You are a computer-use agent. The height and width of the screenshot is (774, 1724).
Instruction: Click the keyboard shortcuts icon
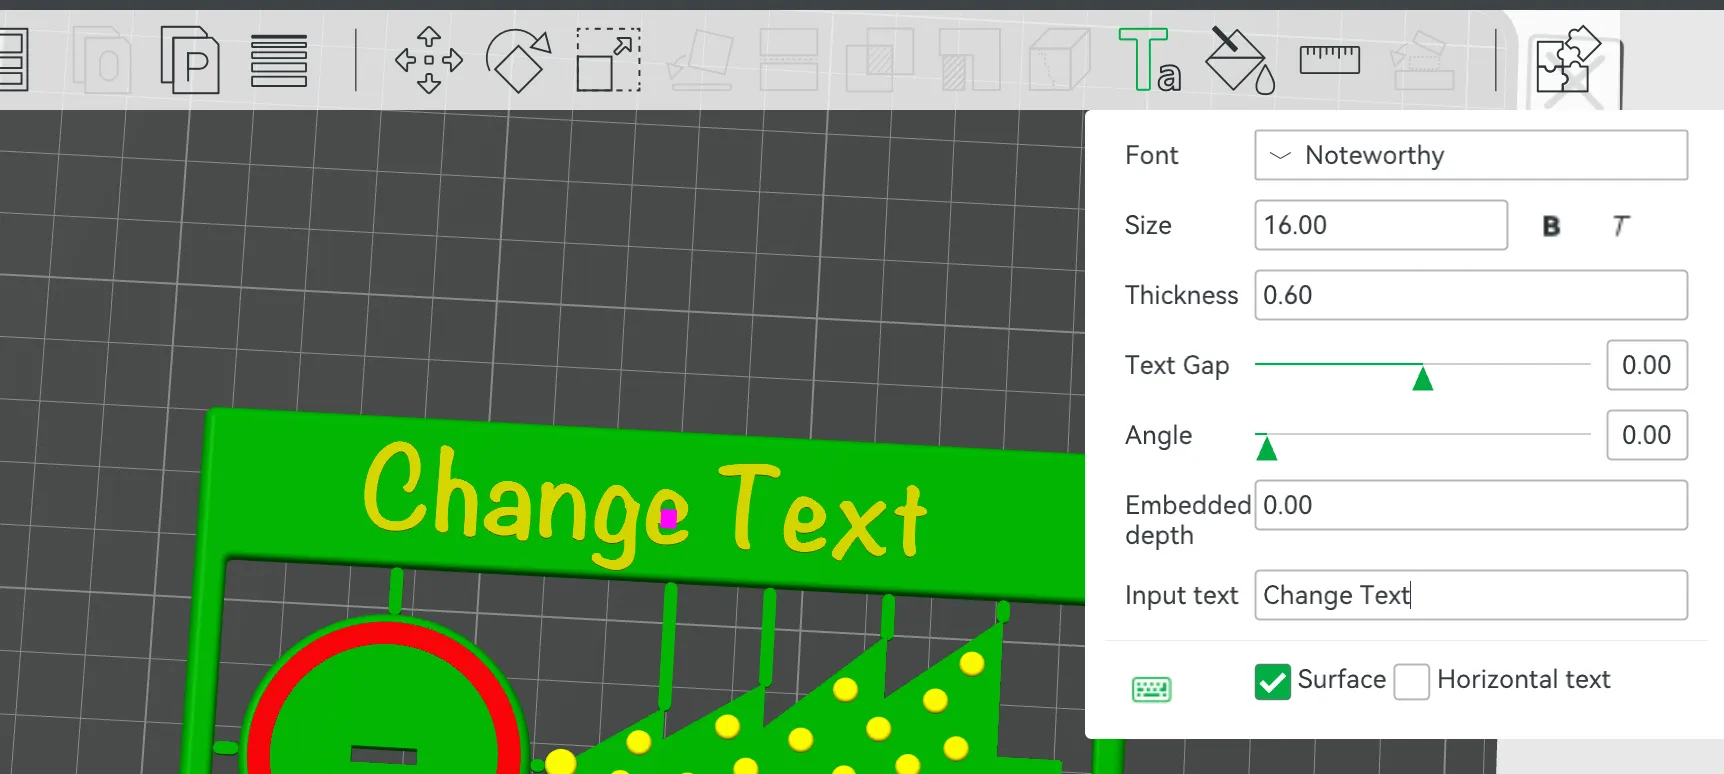pyautogui.click(x=1151, y=689)
